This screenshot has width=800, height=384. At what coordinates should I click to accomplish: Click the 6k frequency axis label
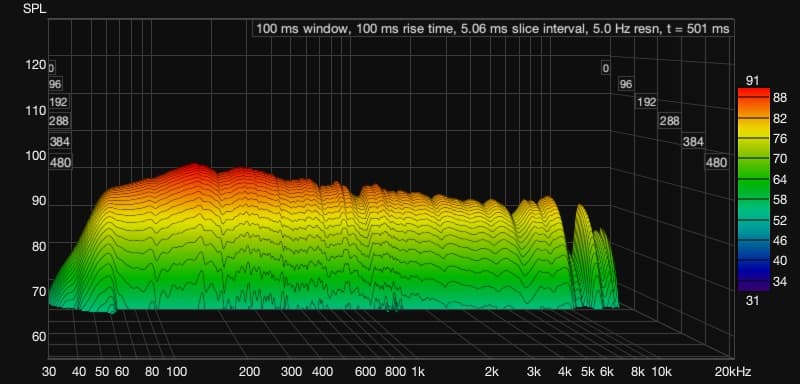(607, 371)
